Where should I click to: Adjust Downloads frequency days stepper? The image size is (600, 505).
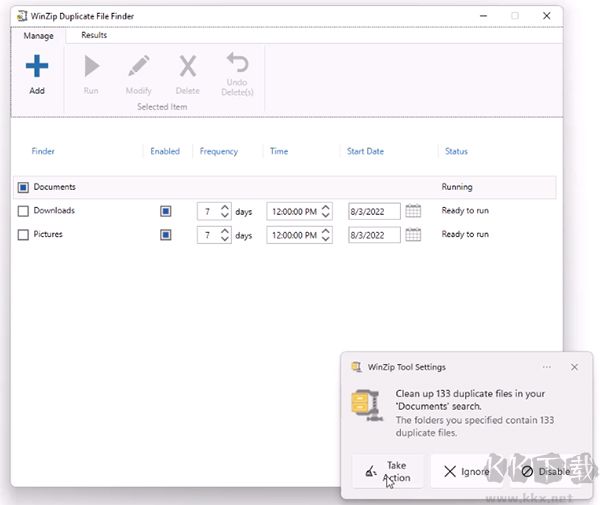225,211
